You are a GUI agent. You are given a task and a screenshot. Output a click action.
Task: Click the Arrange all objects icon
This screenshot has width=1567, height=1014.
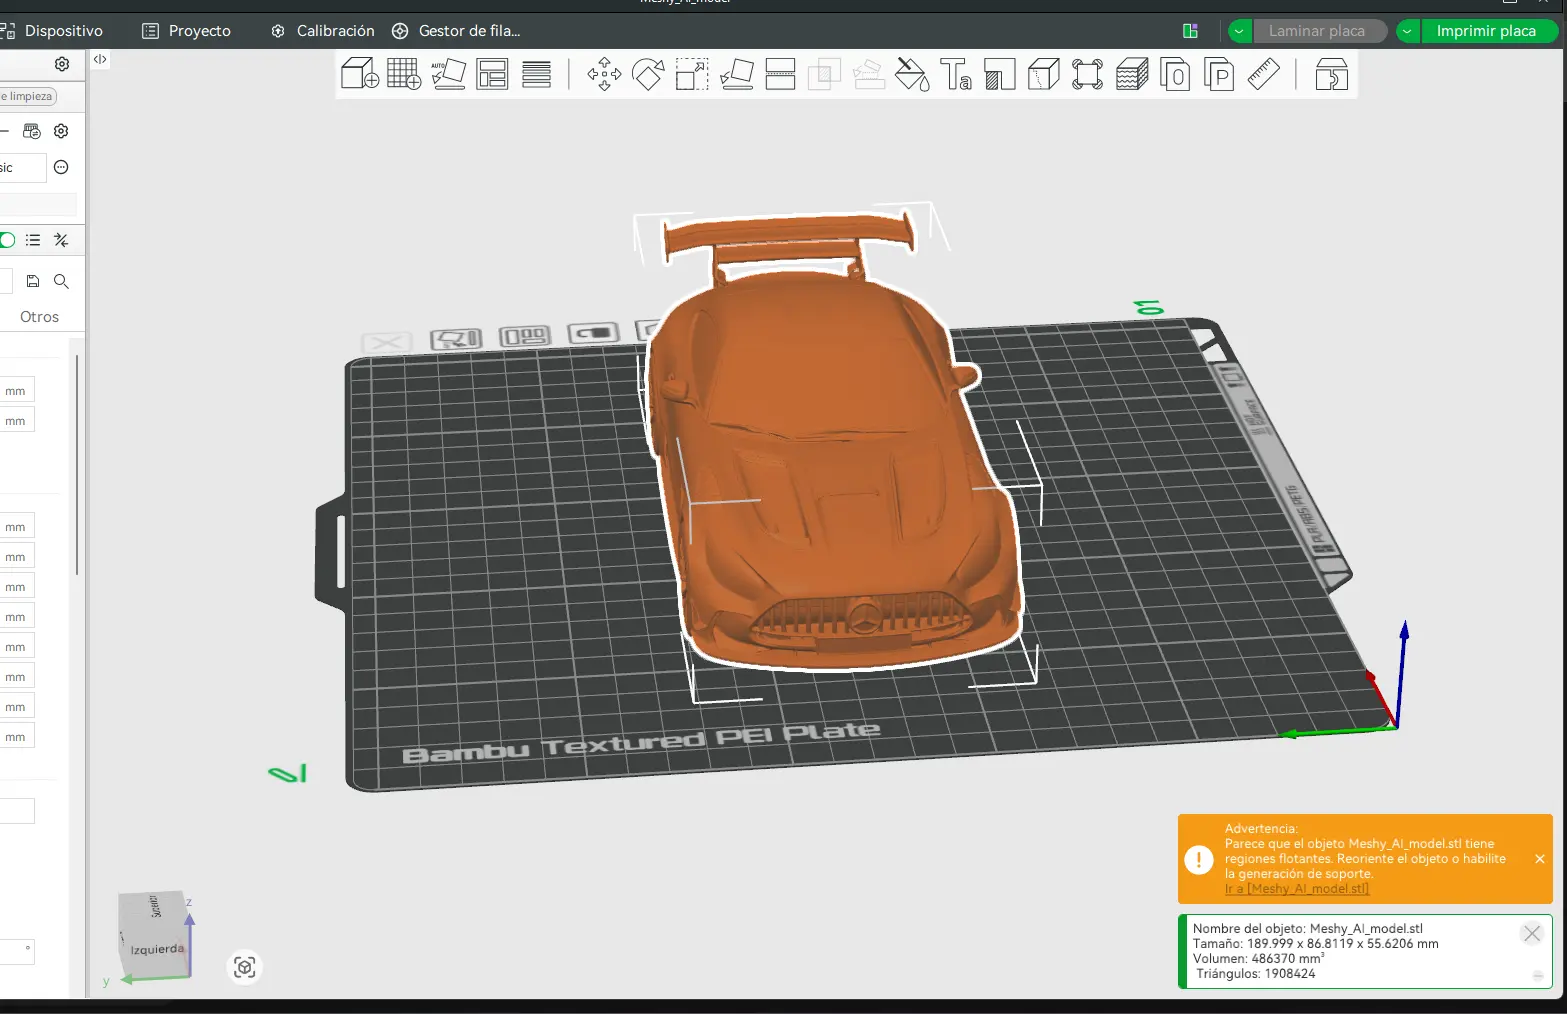(x=492, y=74)
